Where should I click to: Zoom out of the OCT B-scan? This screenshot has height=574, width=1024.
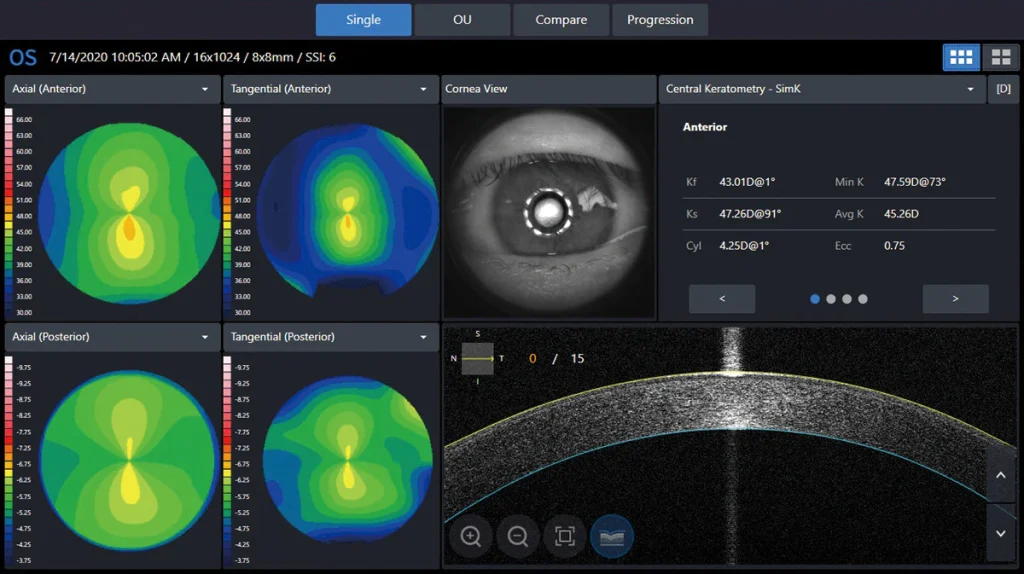click(518, 537)
